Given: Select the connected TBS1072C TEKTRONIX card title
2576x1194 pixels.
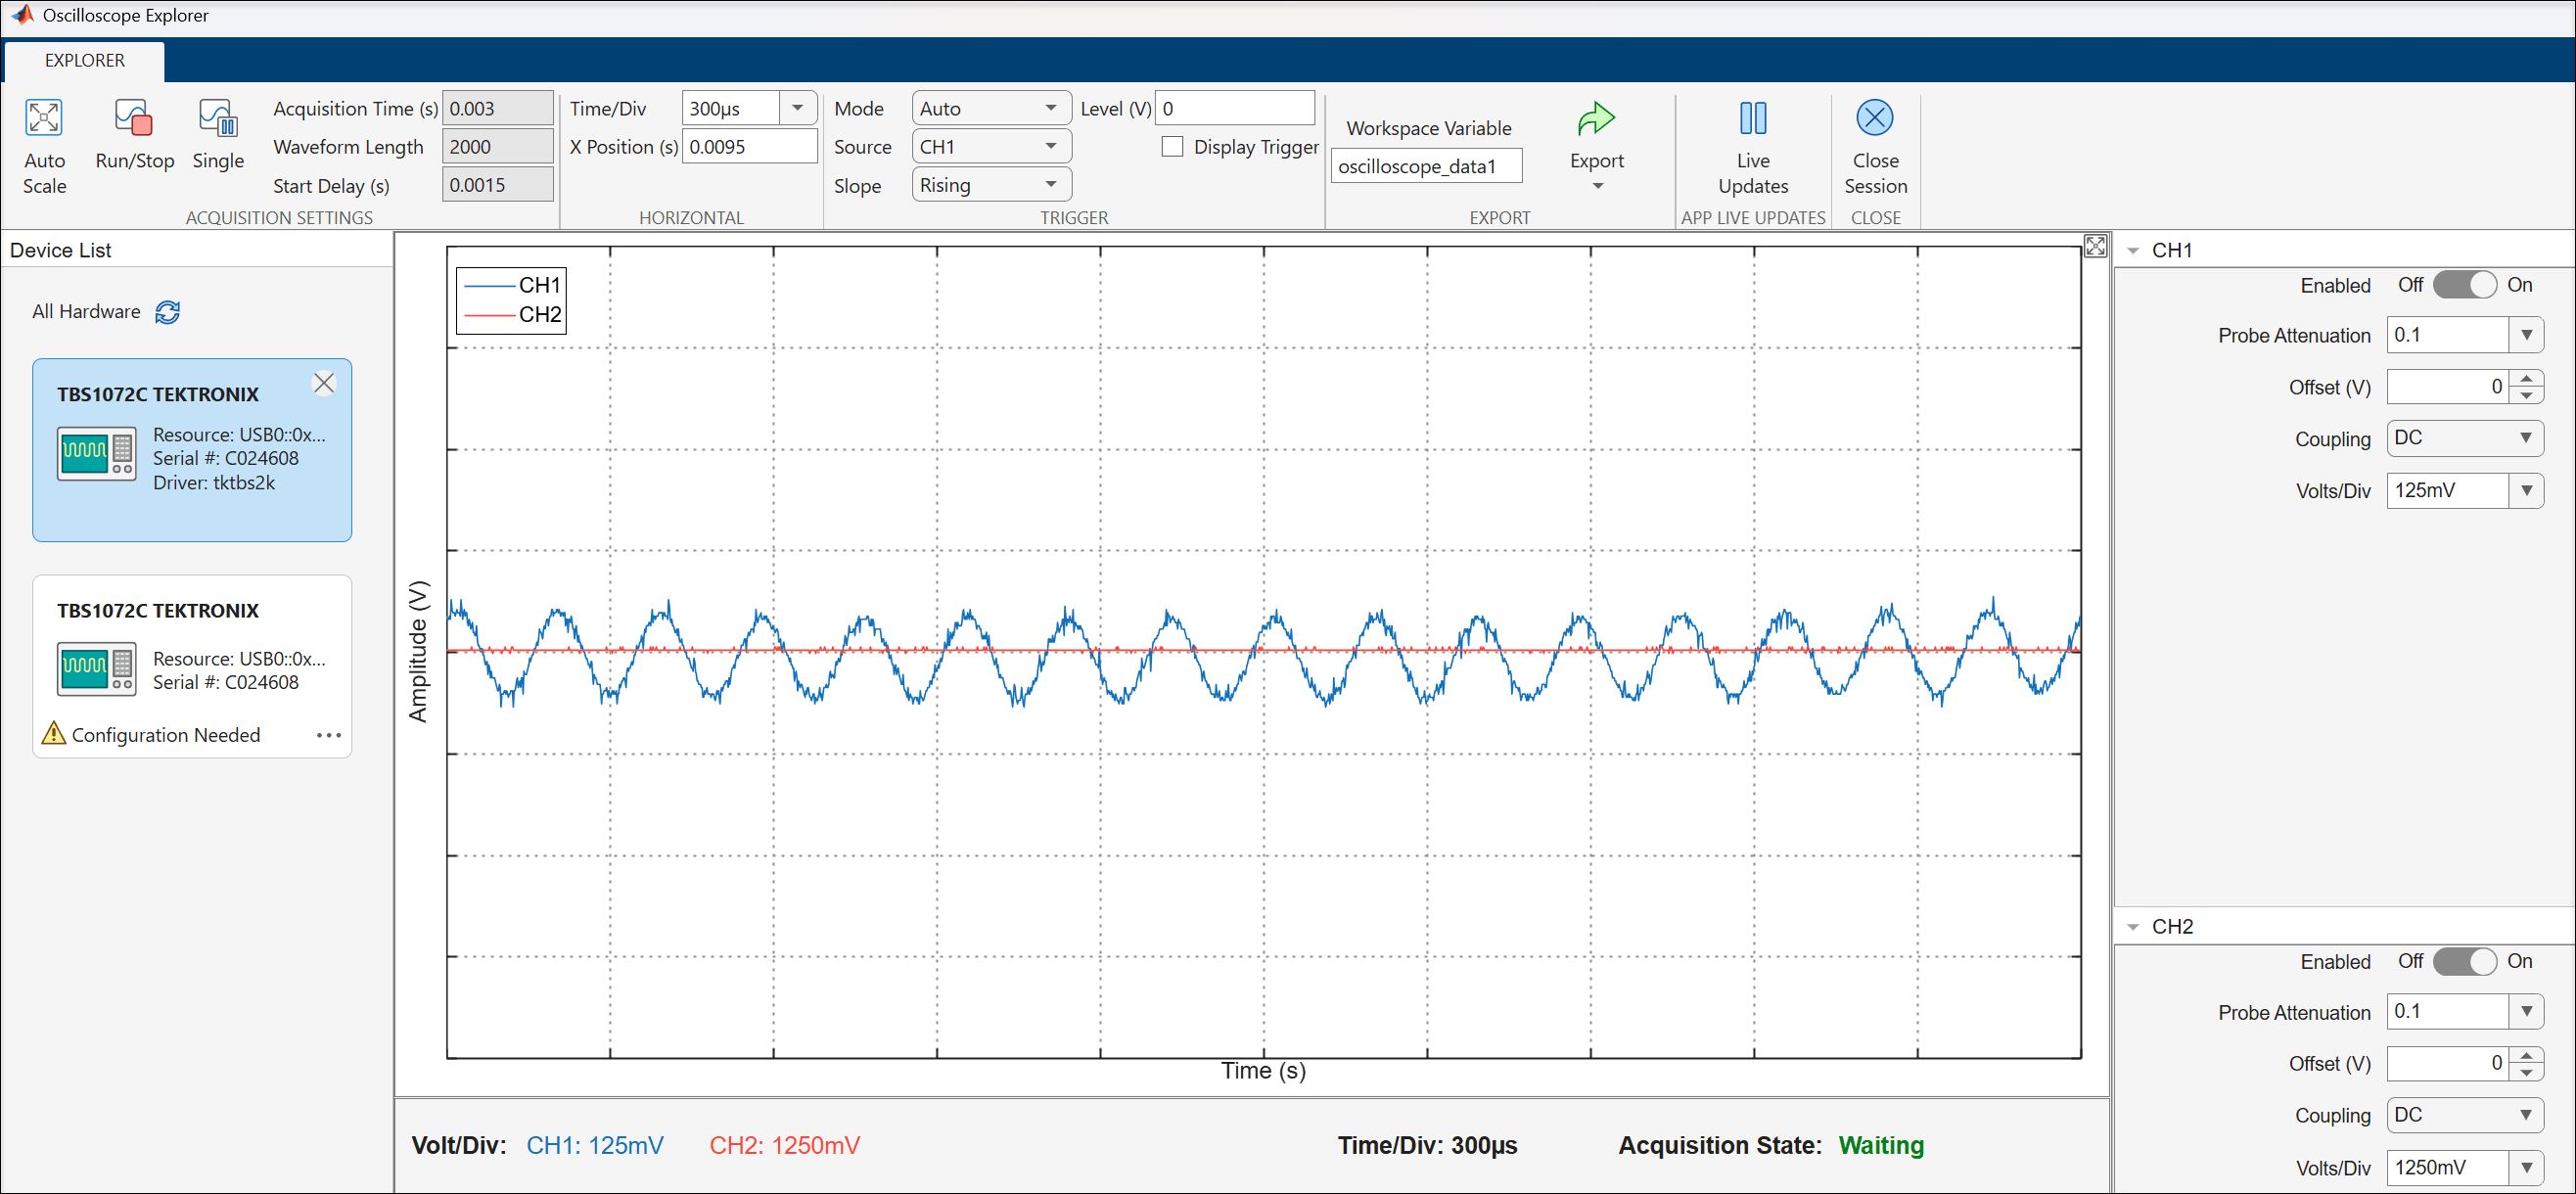Looking at the screenshot, I should click(x=158, y=394).
